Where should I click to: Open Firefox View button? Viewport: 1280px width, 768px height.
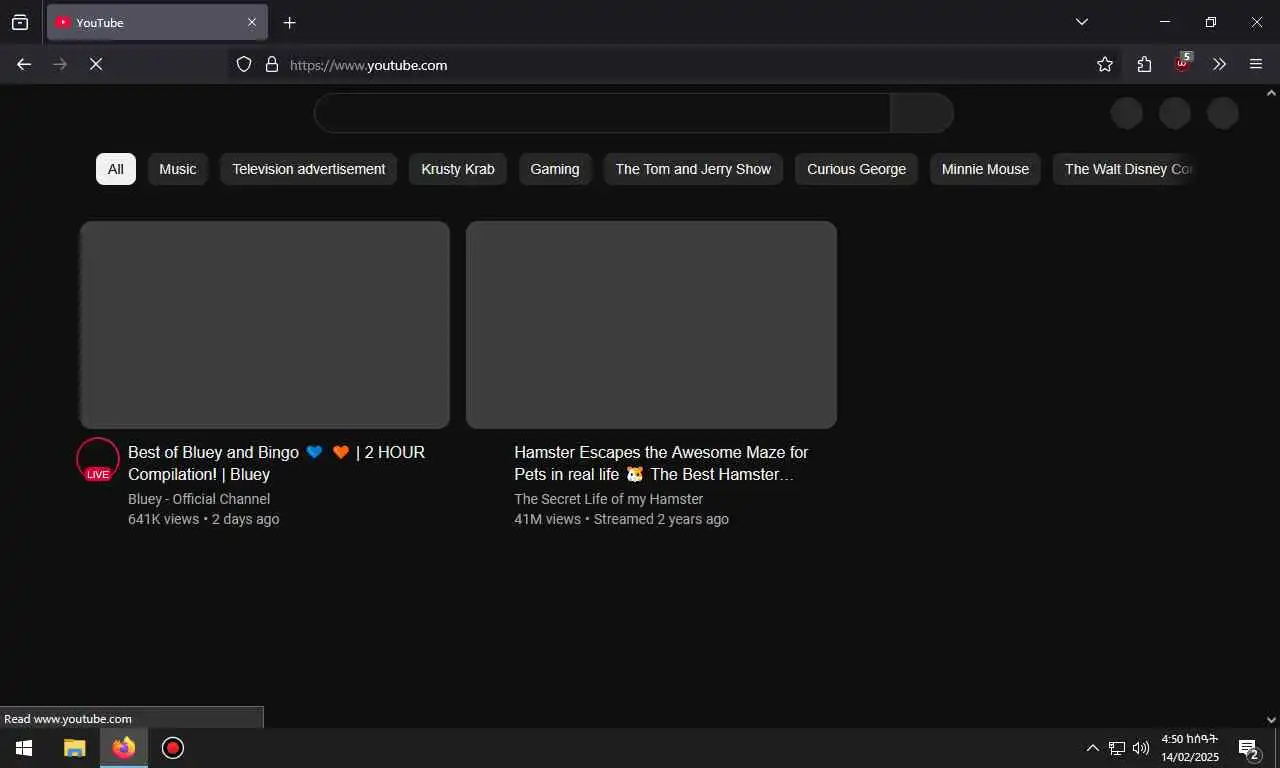tap(20, 22)
